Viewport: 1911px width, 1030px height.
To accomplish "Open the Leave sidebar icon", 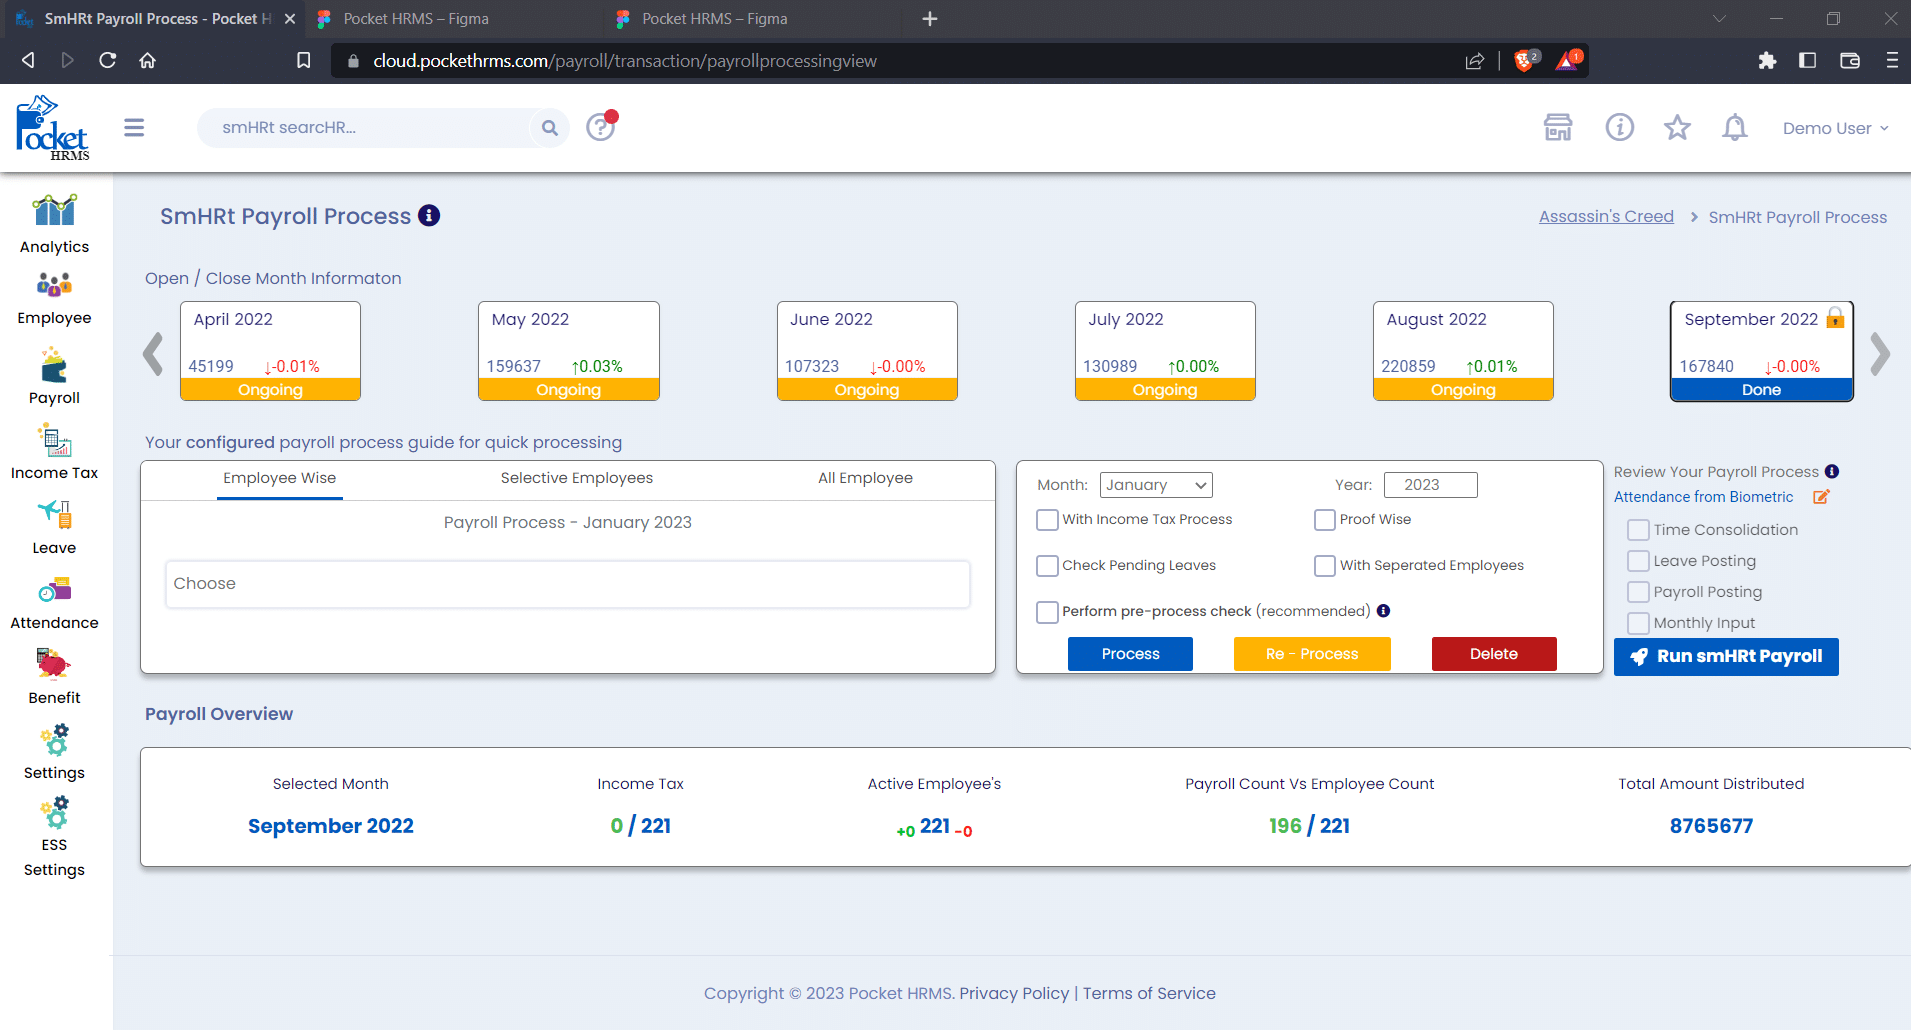I will [54, 514].
